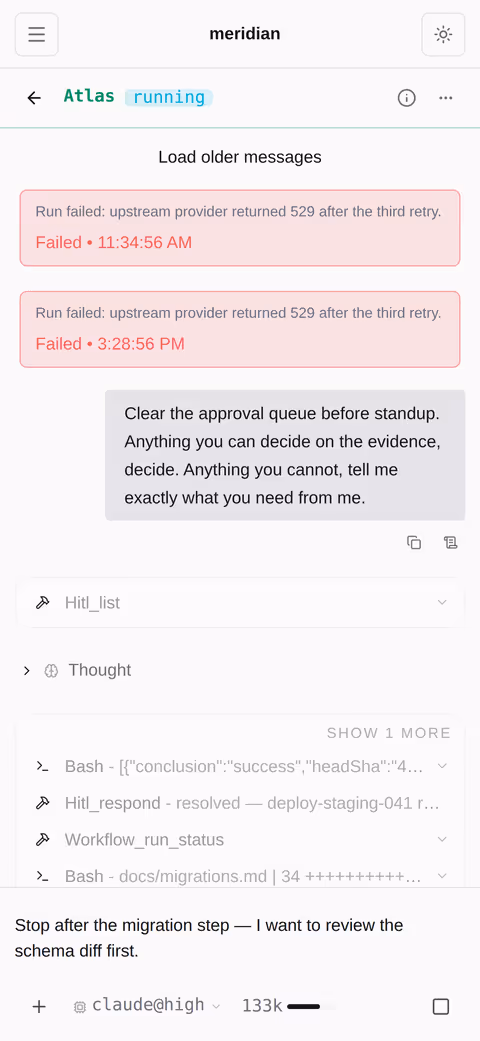Expand the Workflow_run_status row
Viewport: 480px width, 1041px height.
point(240,840)
